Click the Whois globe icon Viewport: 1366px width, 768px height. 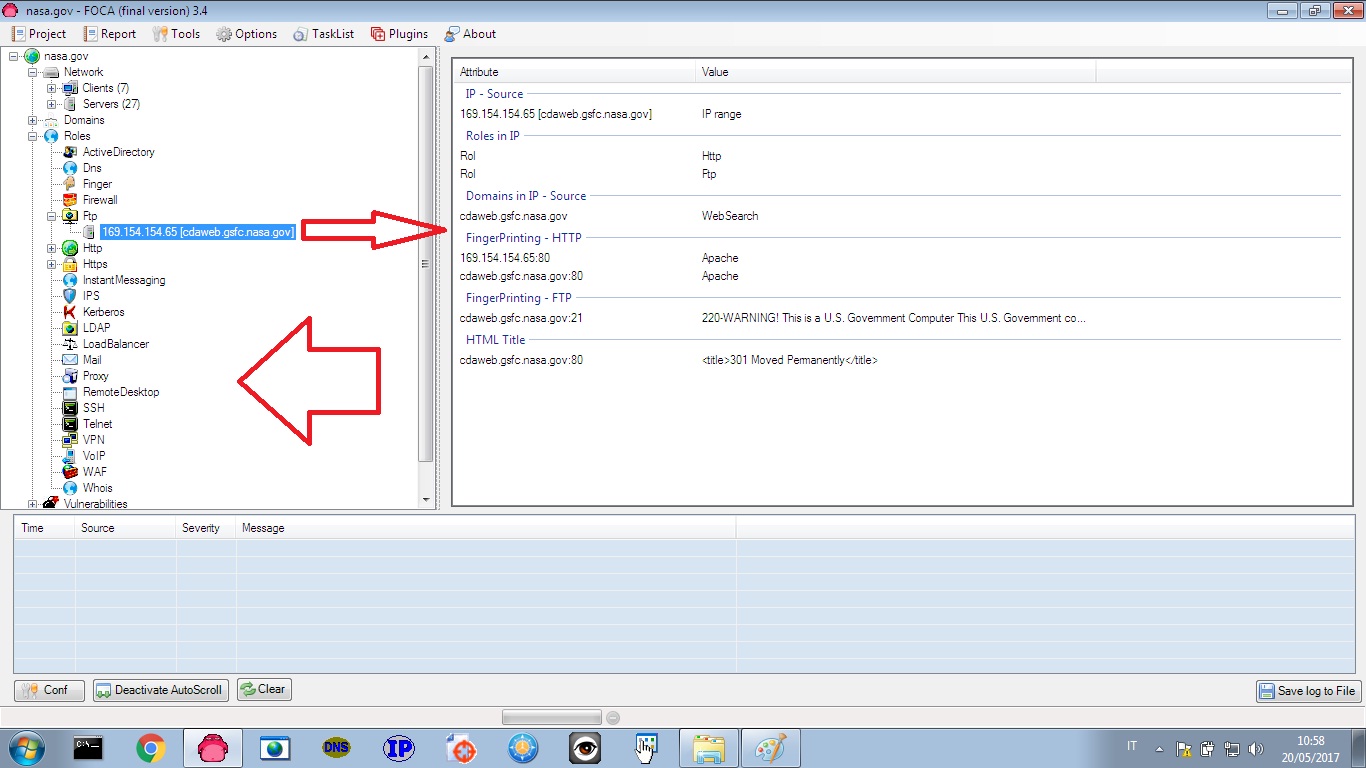point(70,488)
